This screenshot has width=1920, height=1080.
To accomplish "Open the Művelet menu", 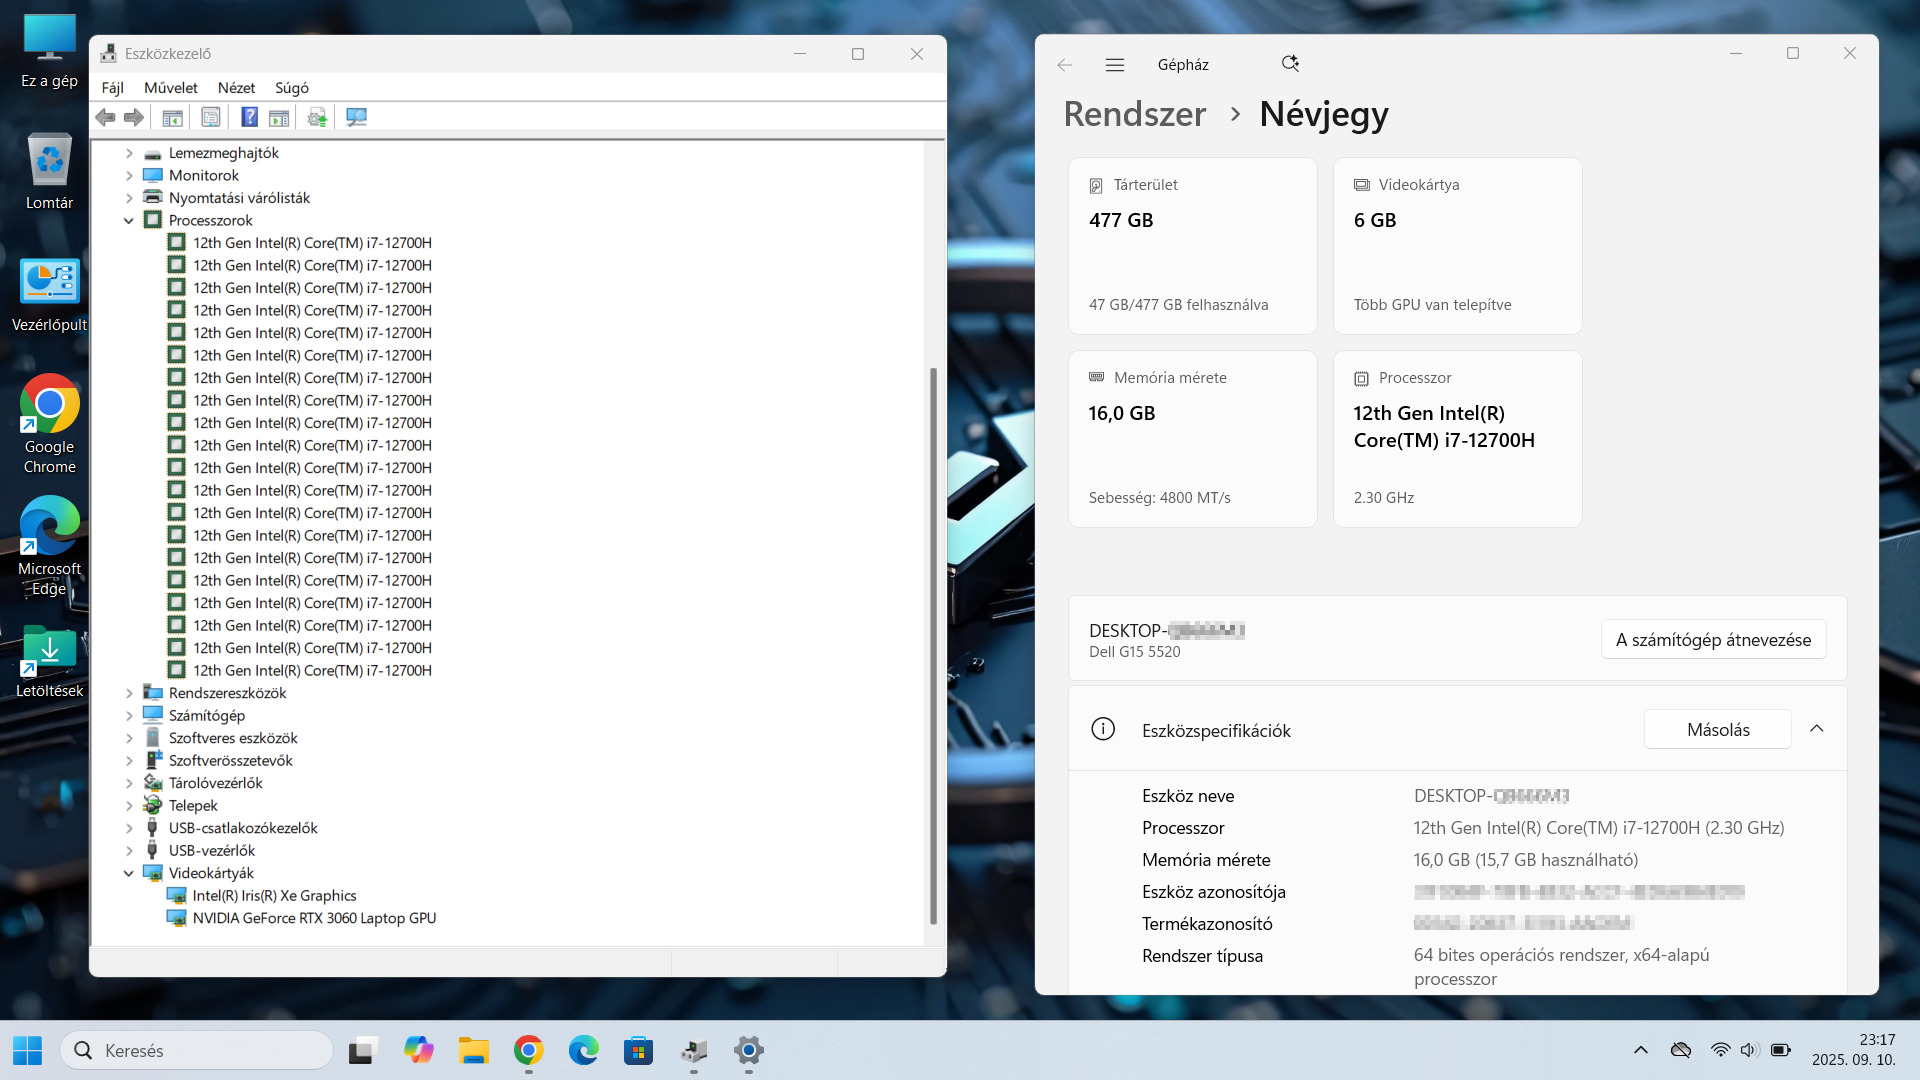I will (170, 88).
